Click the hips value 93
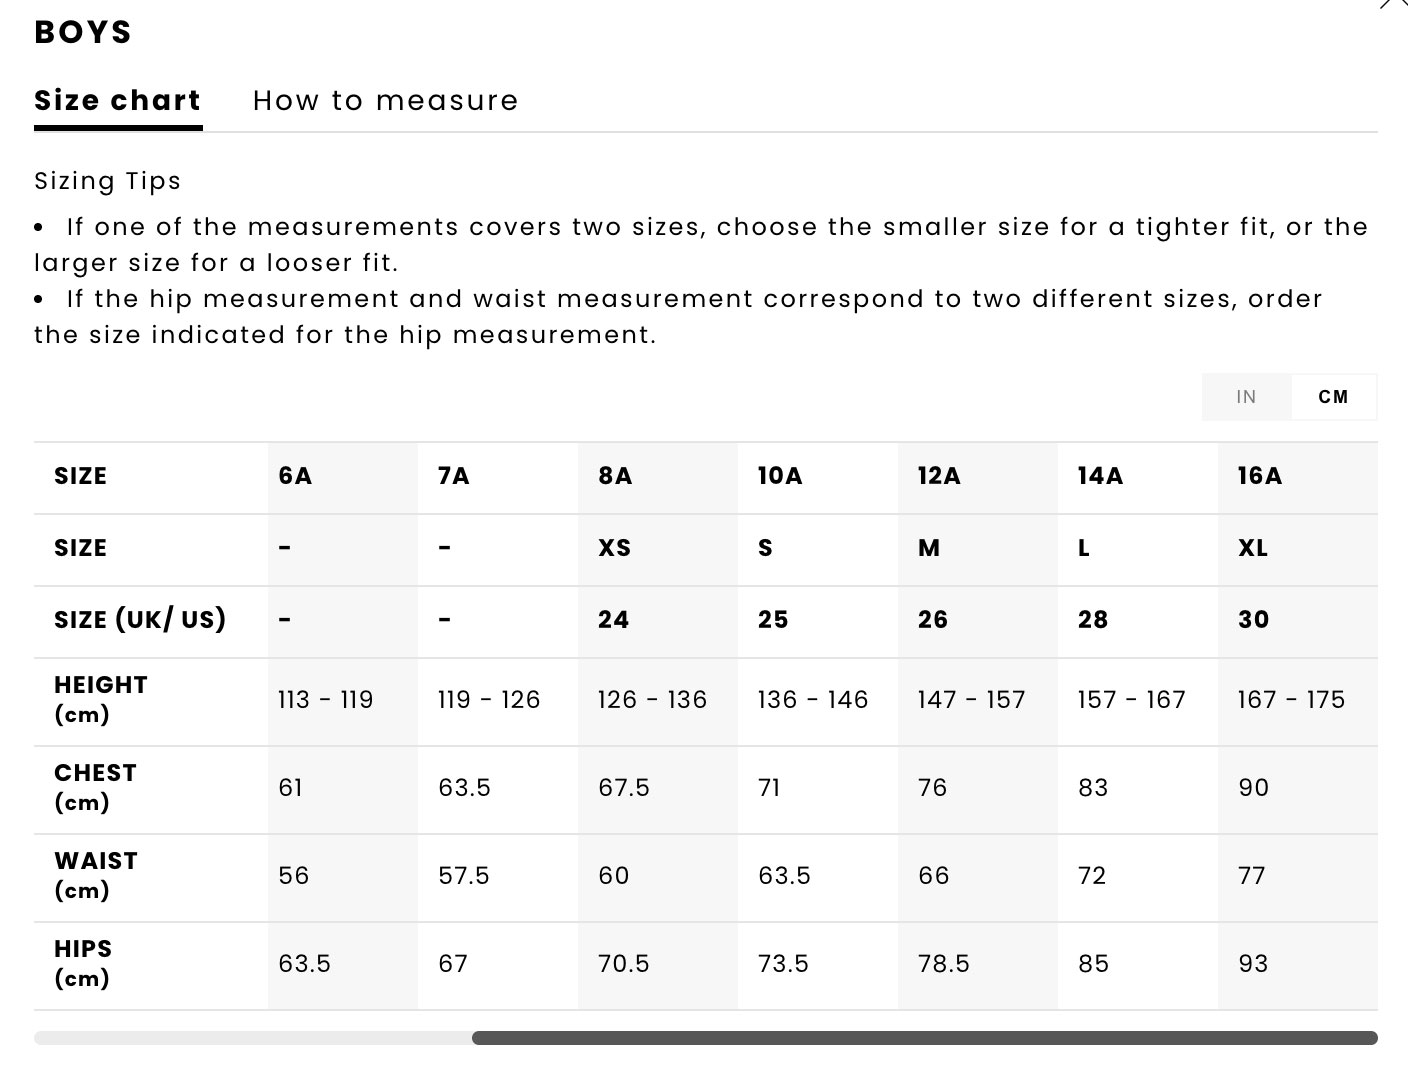 [x=1253, y=964]
